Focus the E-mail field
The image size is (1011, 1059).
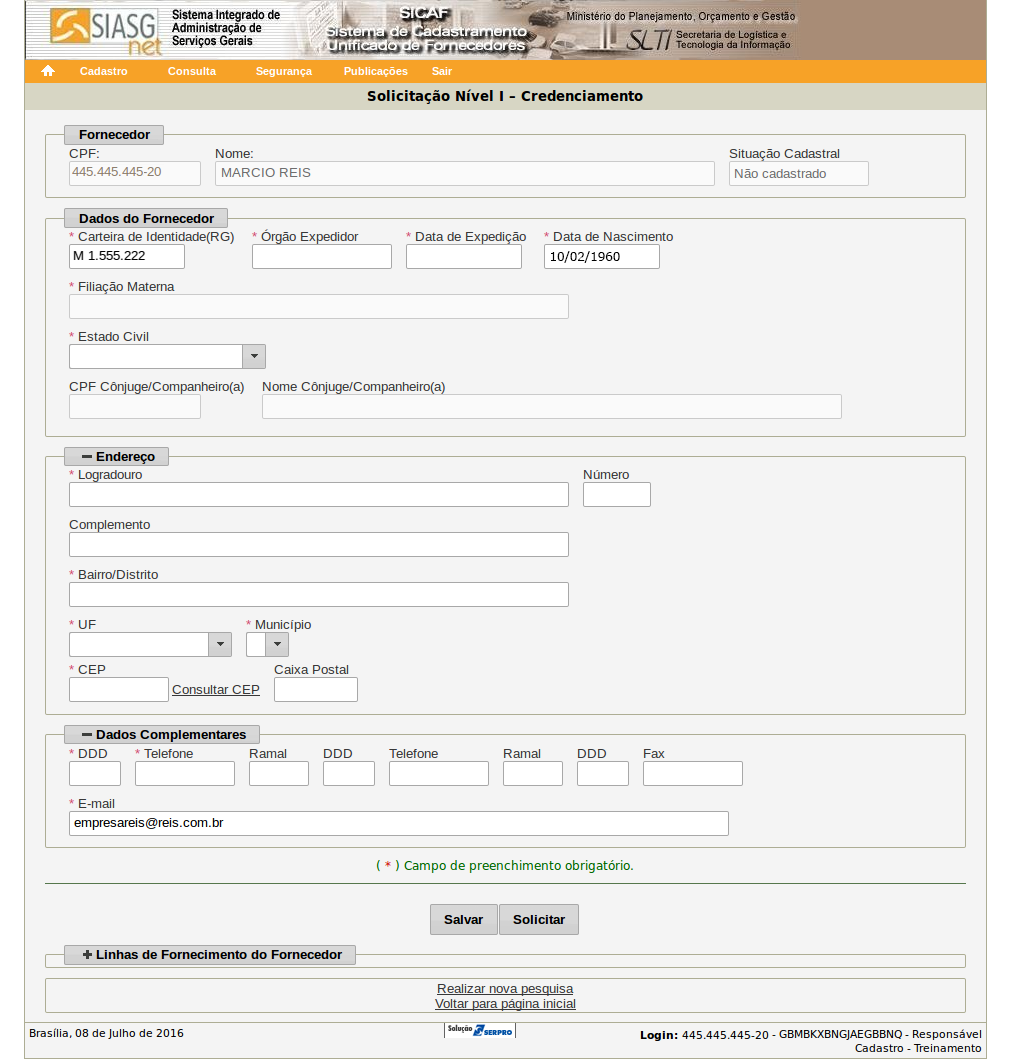[398, 823]
